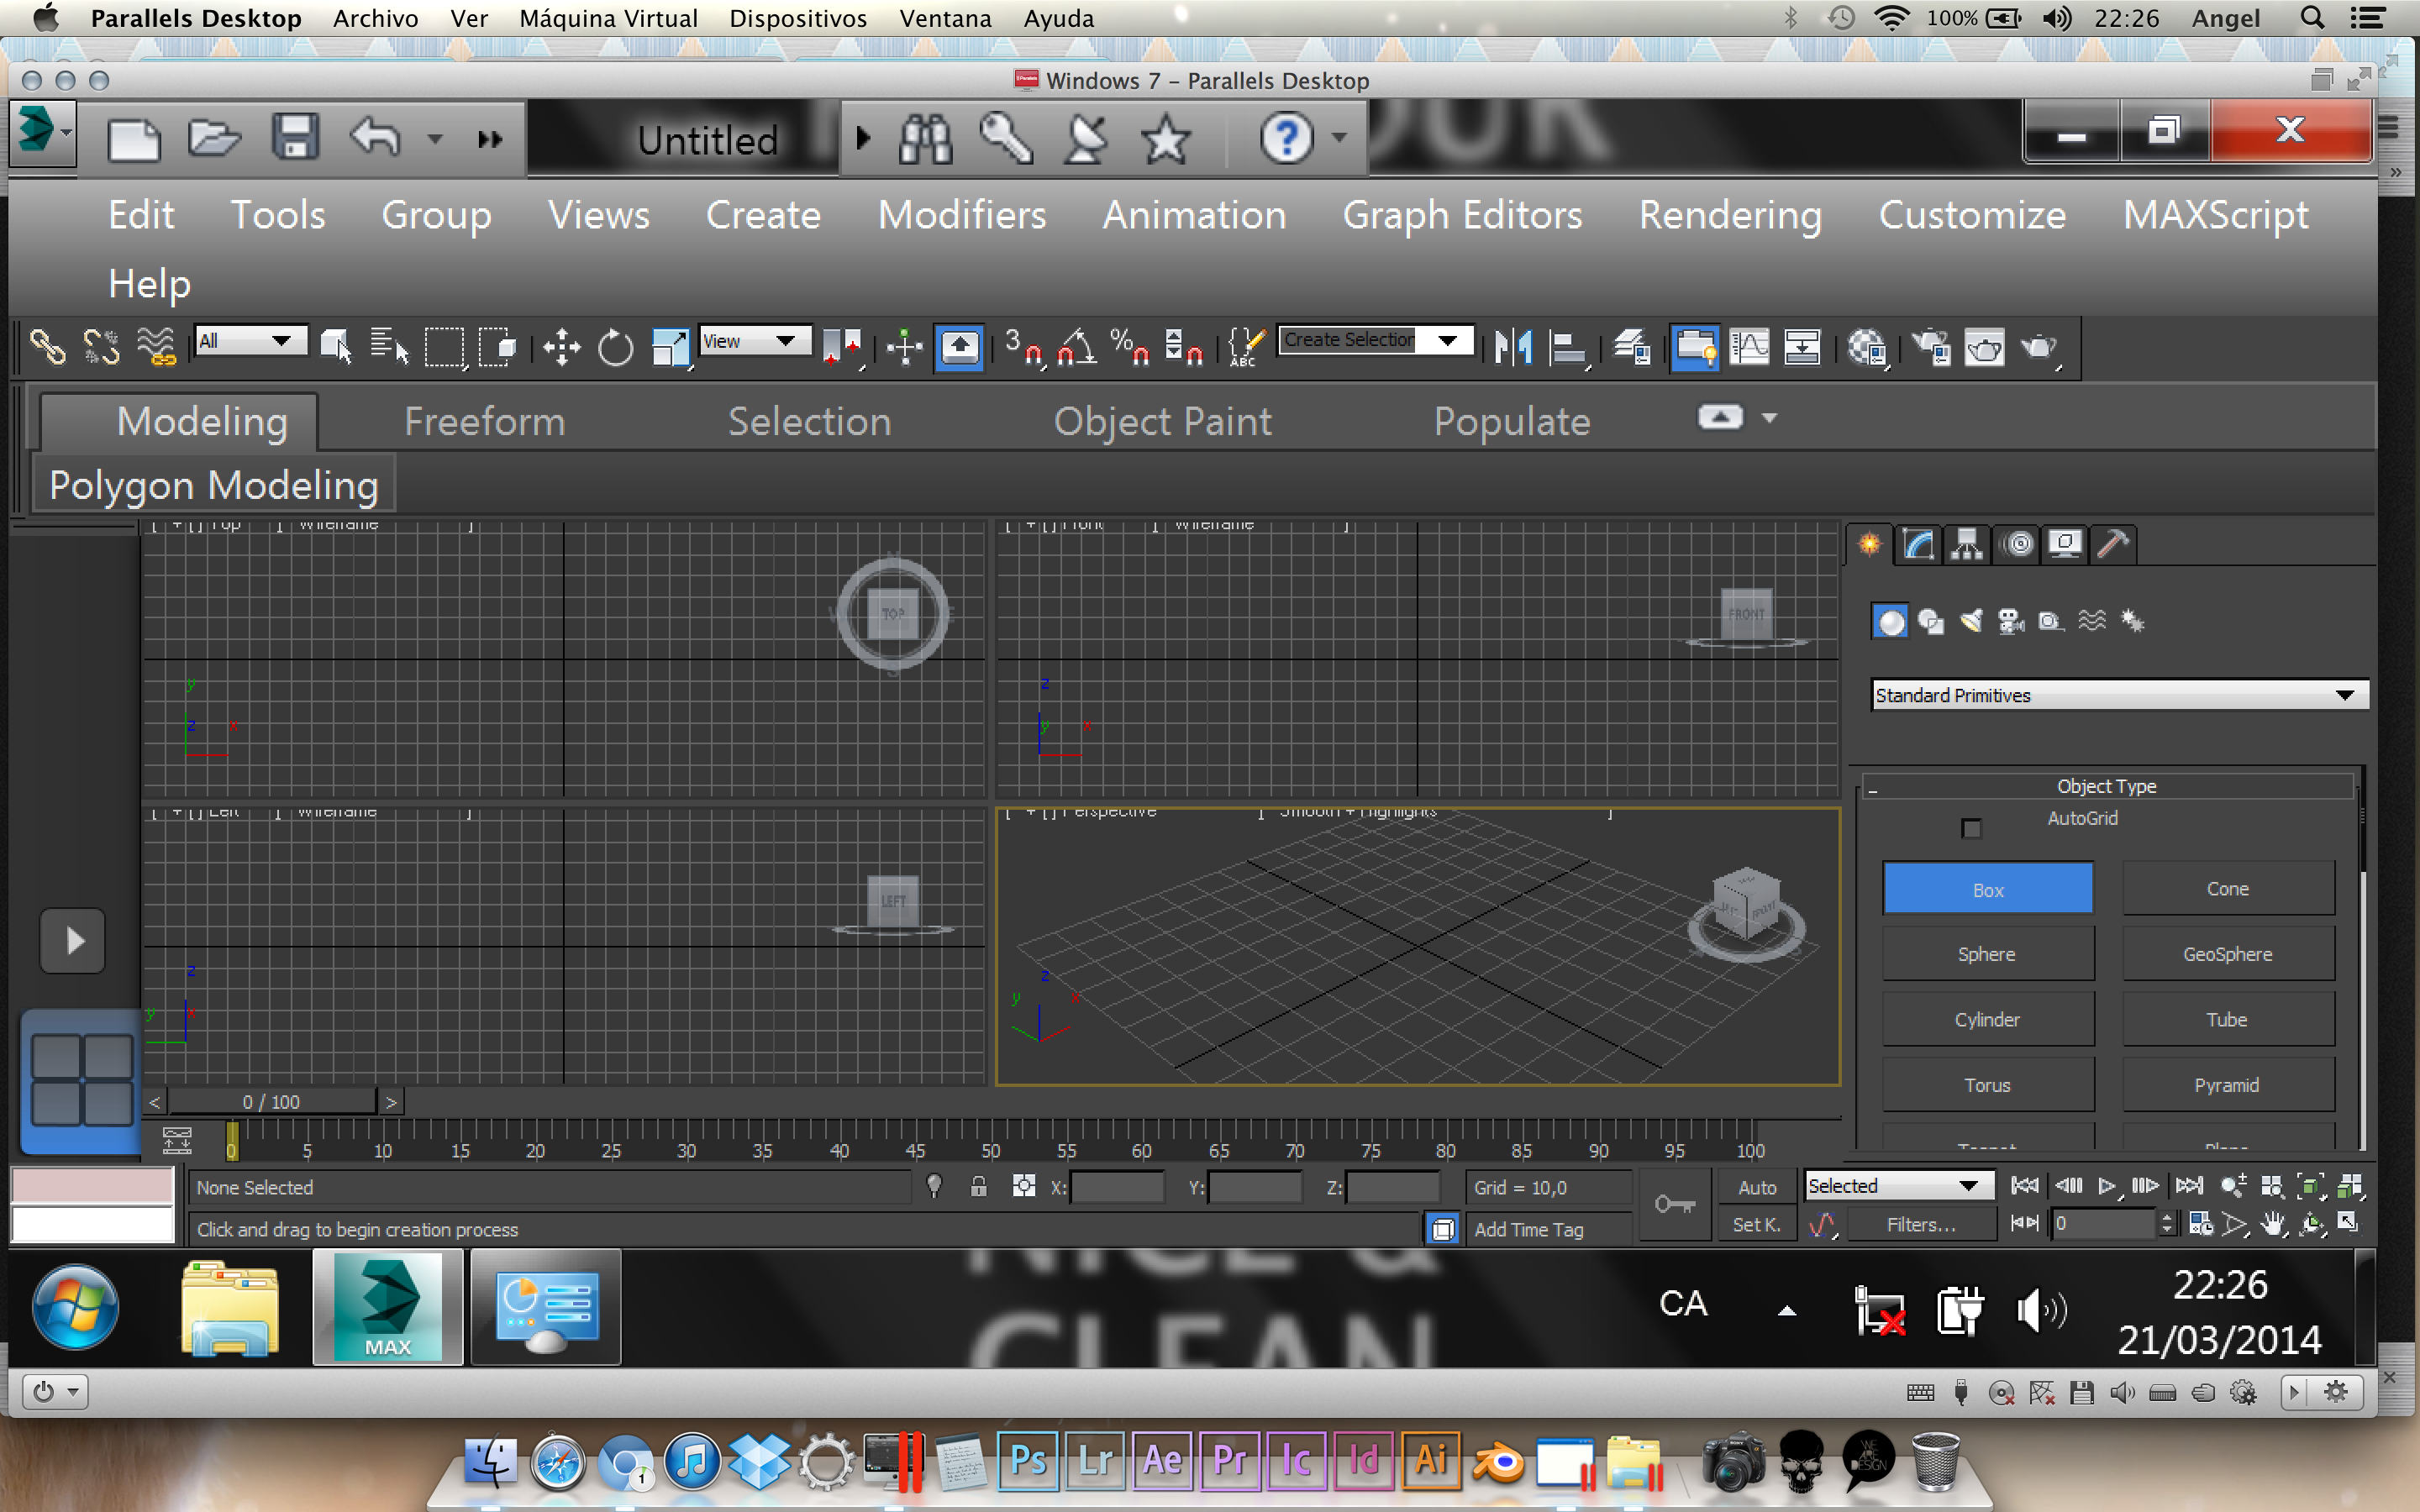
Task: Open the Standard Primitives dropdown
Action: click(2118, 695)
